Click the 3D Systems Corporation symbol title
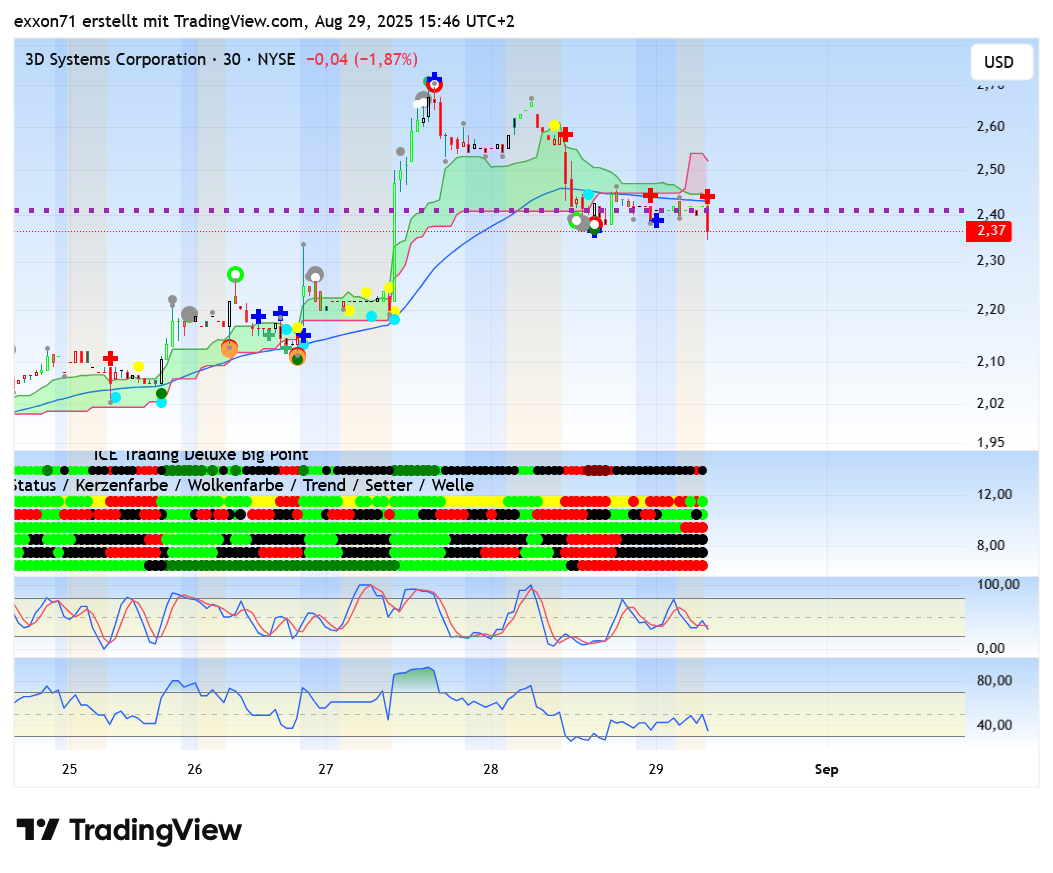Image resolution: width=1053 pixels, height=873 pixels. [115, 59]
